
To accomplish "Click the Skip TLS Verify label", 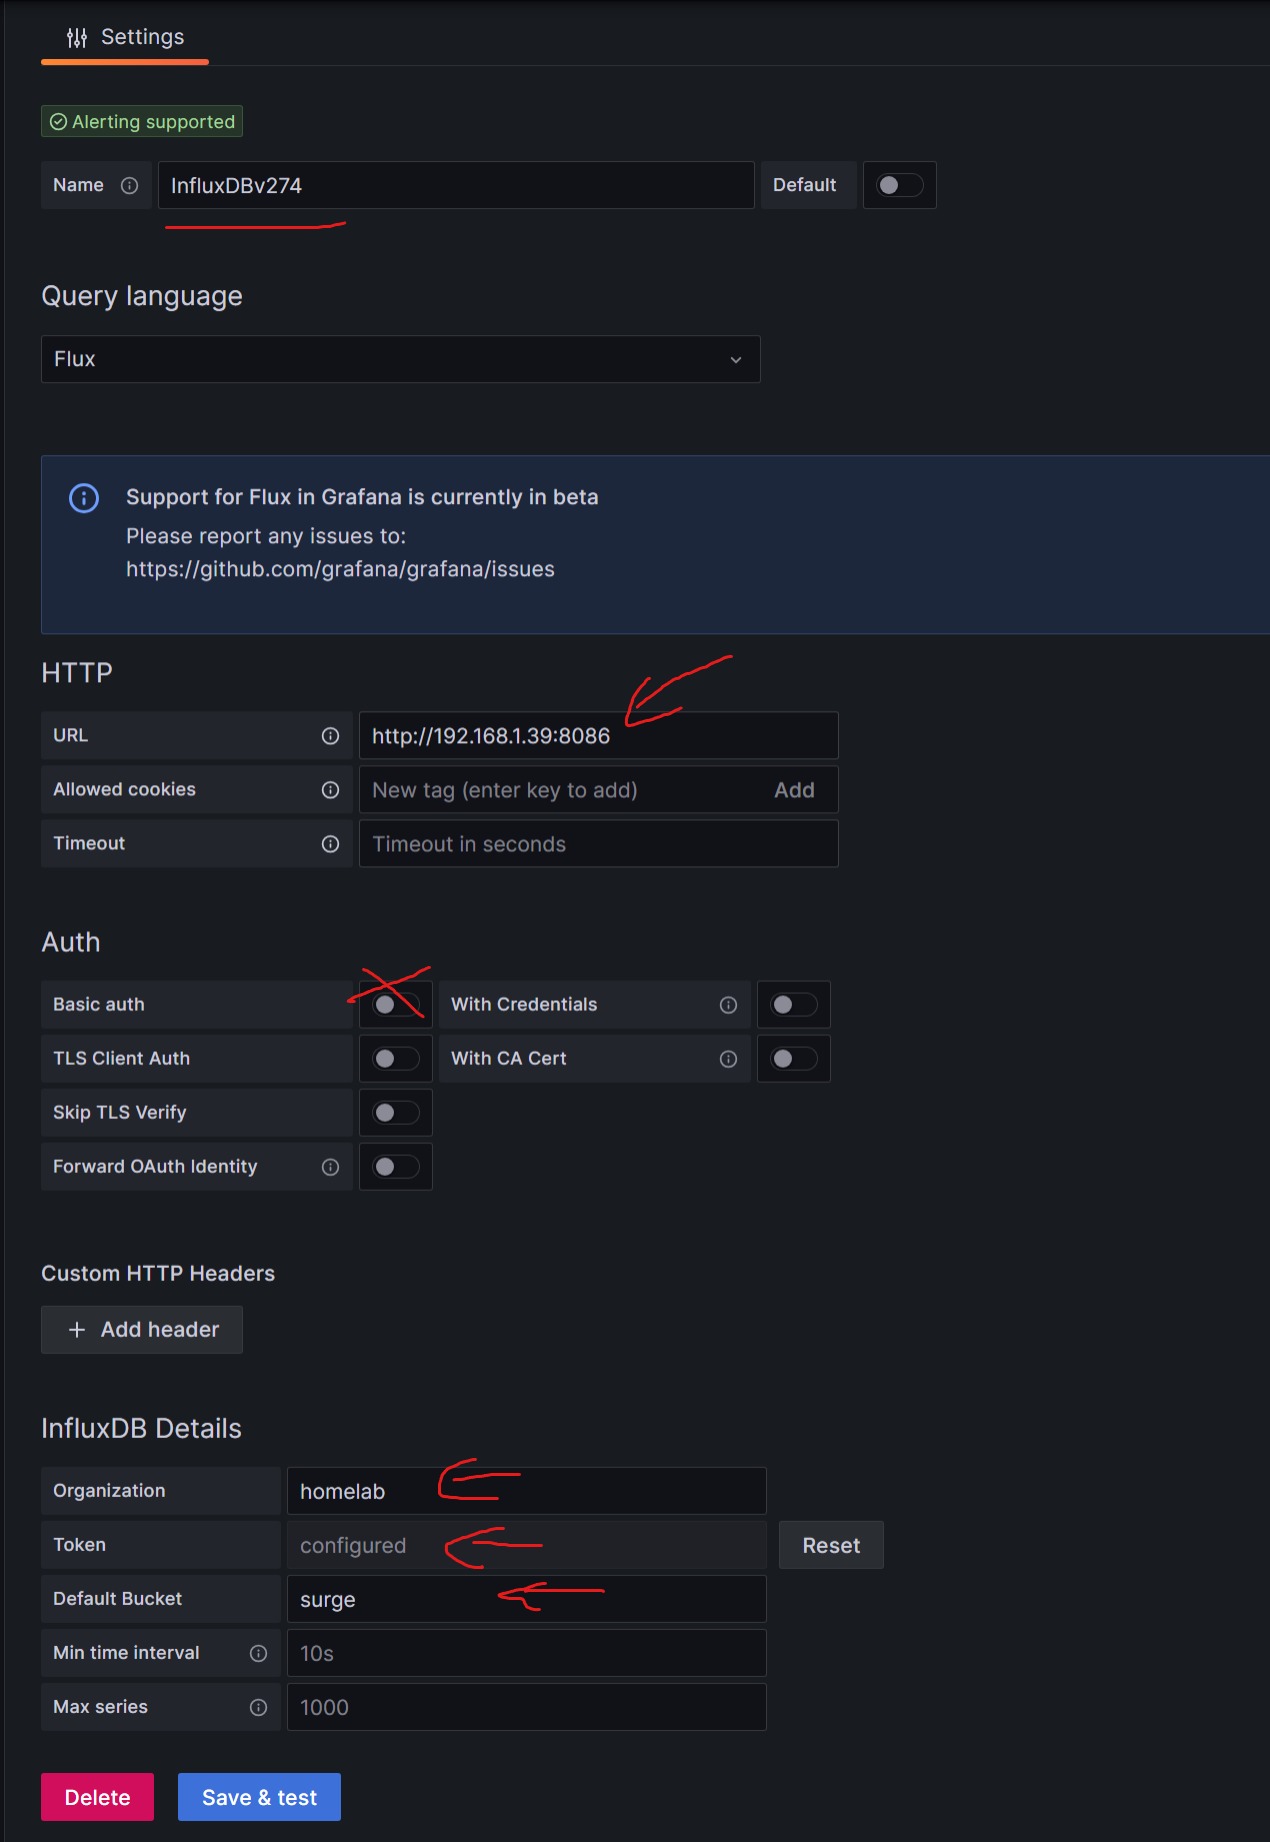I will coord(119,1112).
